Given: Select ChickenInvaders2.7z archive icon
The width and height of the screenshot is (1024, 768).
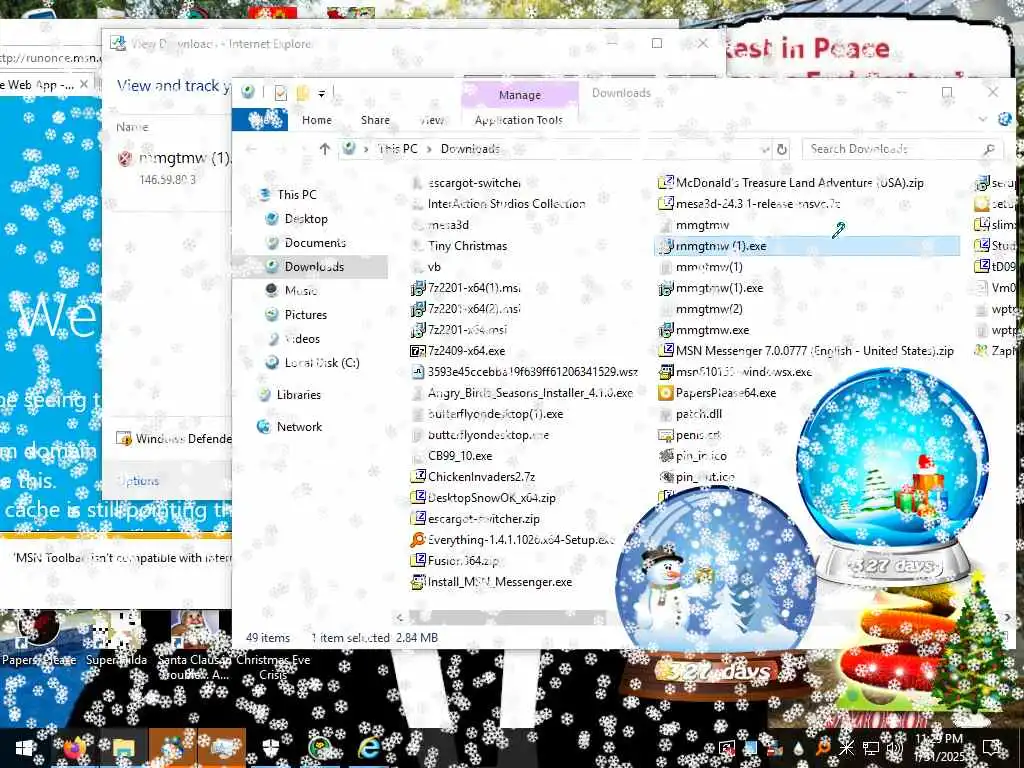Looking at the screenshot, I should pos(417,477).
